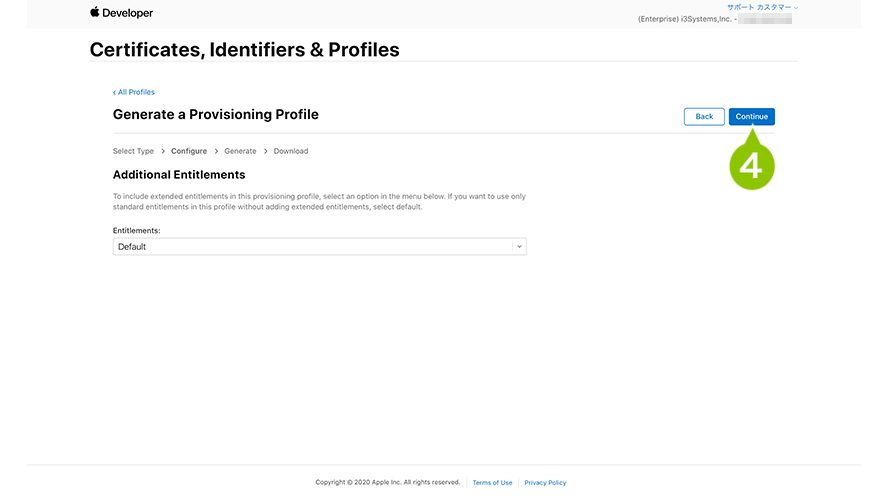Image resolution: width=889 pixels, height=500 pixels.
Task: Select the Configure breadcrumb step
Action: coord(189,151)
